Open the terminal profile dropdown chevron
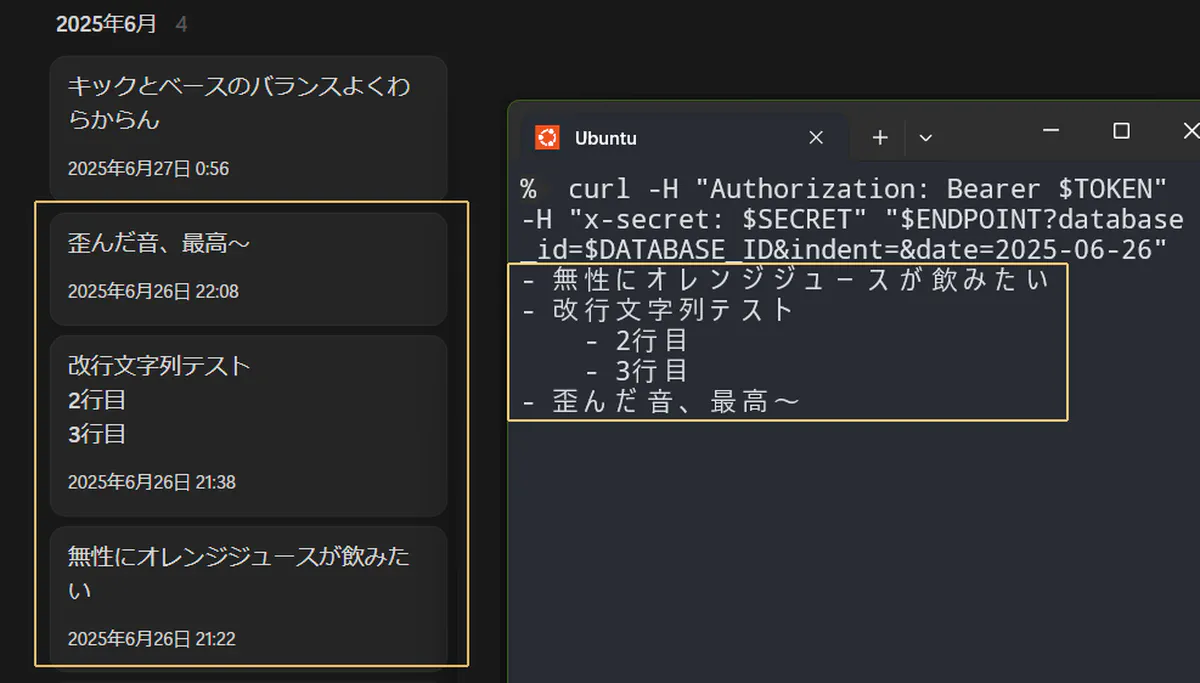Viewport: 1200px width, 683px height. (x=925, y=138)
